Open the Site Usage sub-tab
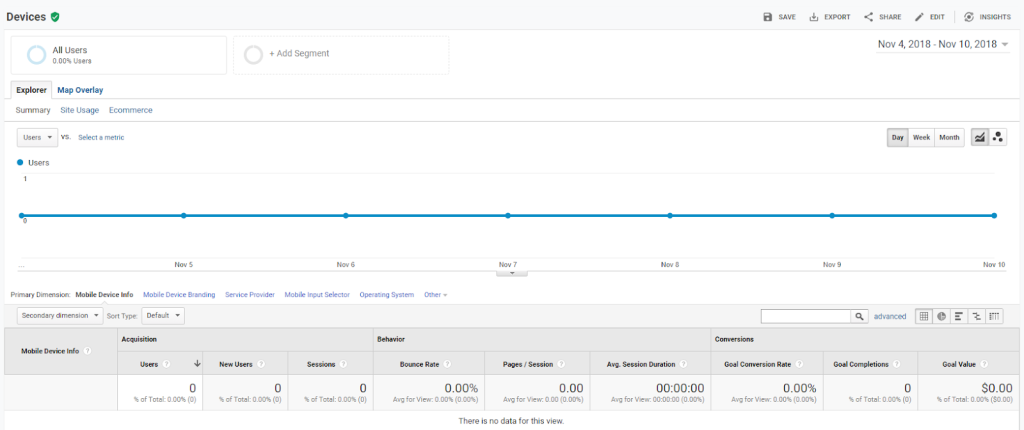Screen dimensions: 1024x430 79,110
